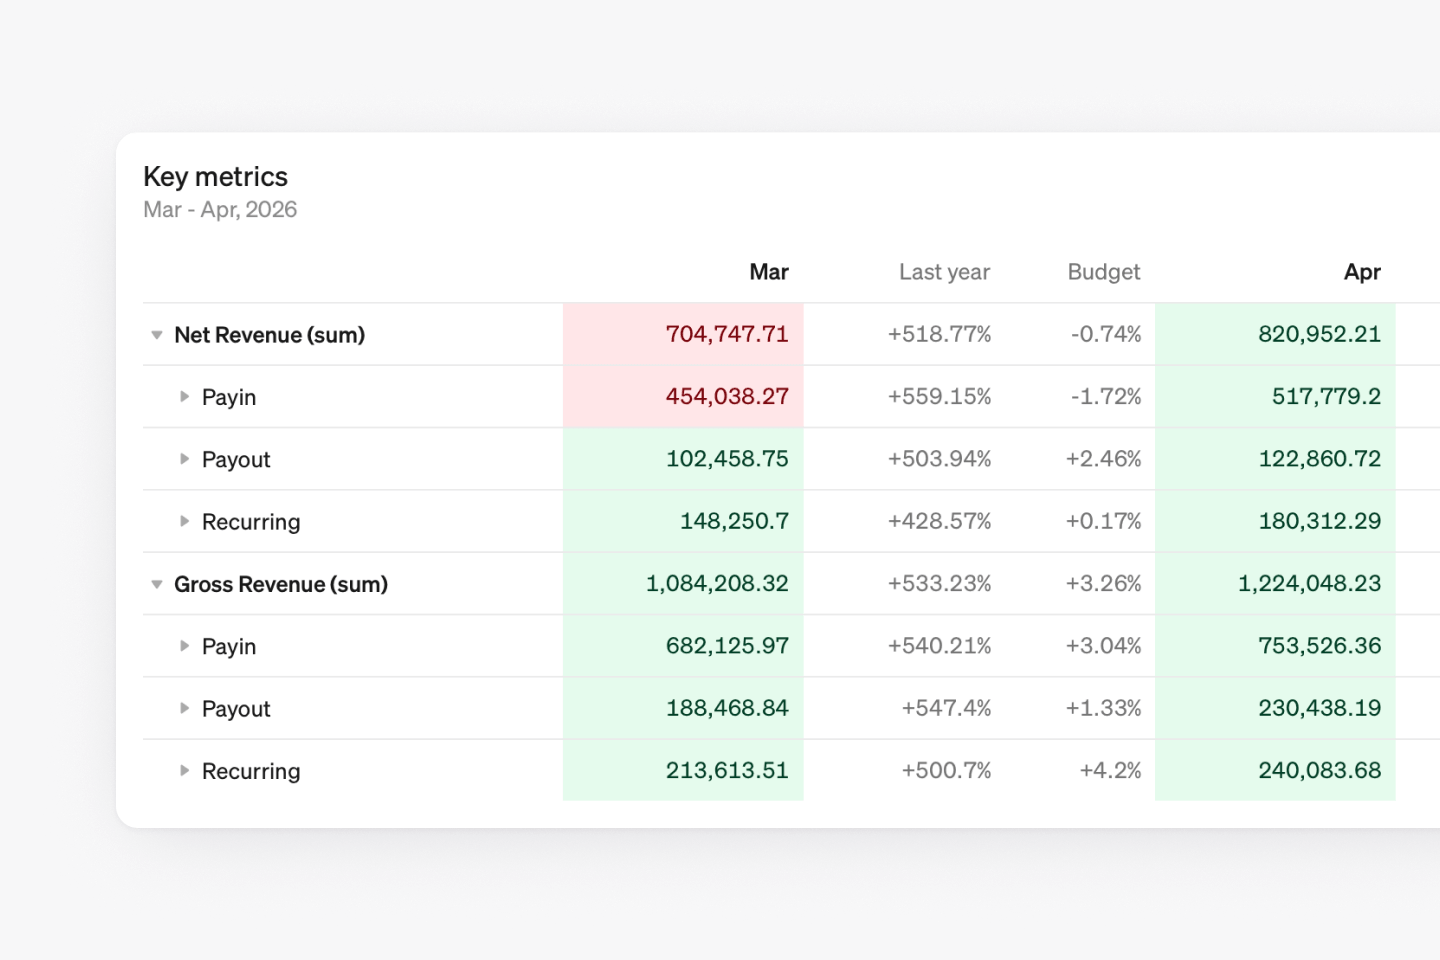Click the Budget value +0.17%
Viewport: 1440px width, 960px height.
click(x=1103, y=521)
